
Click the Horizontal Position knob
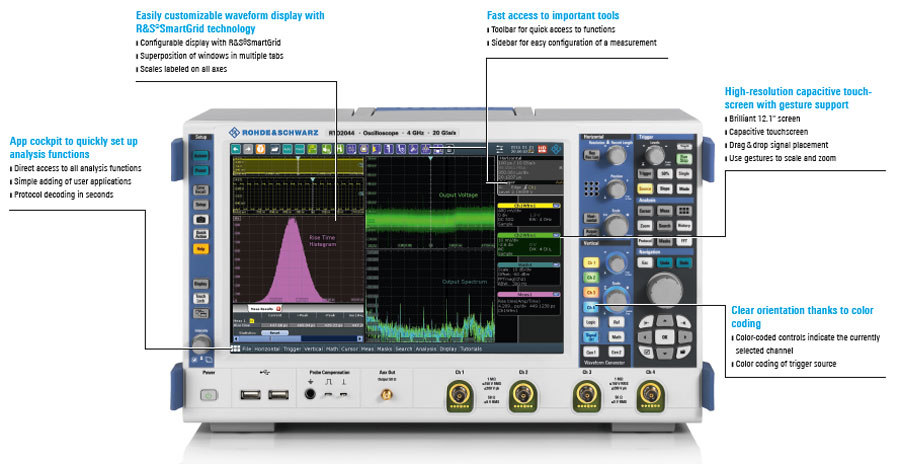pos(616,188)
